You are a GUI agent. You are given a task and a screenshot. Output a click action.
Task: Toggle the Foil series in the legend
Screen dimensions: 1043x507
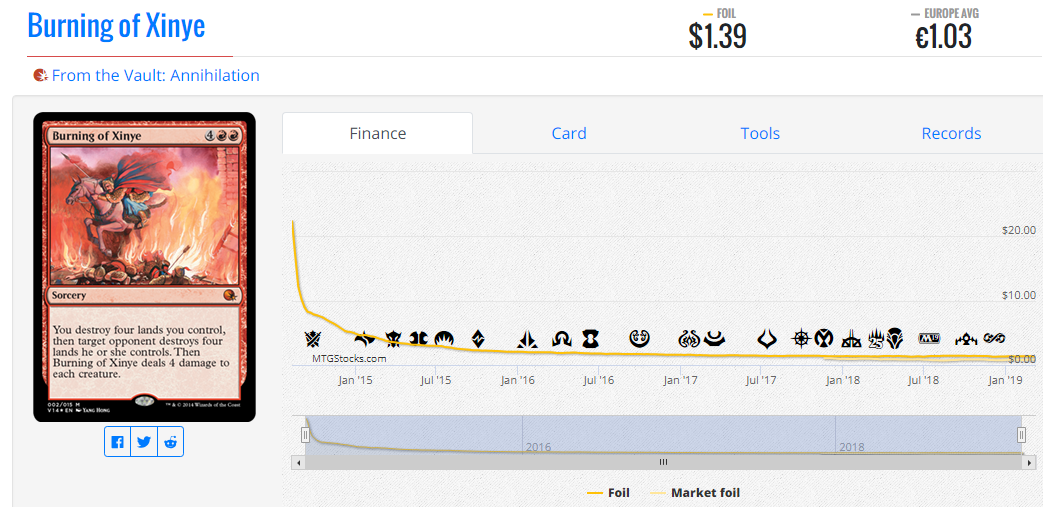pos(608,493)
